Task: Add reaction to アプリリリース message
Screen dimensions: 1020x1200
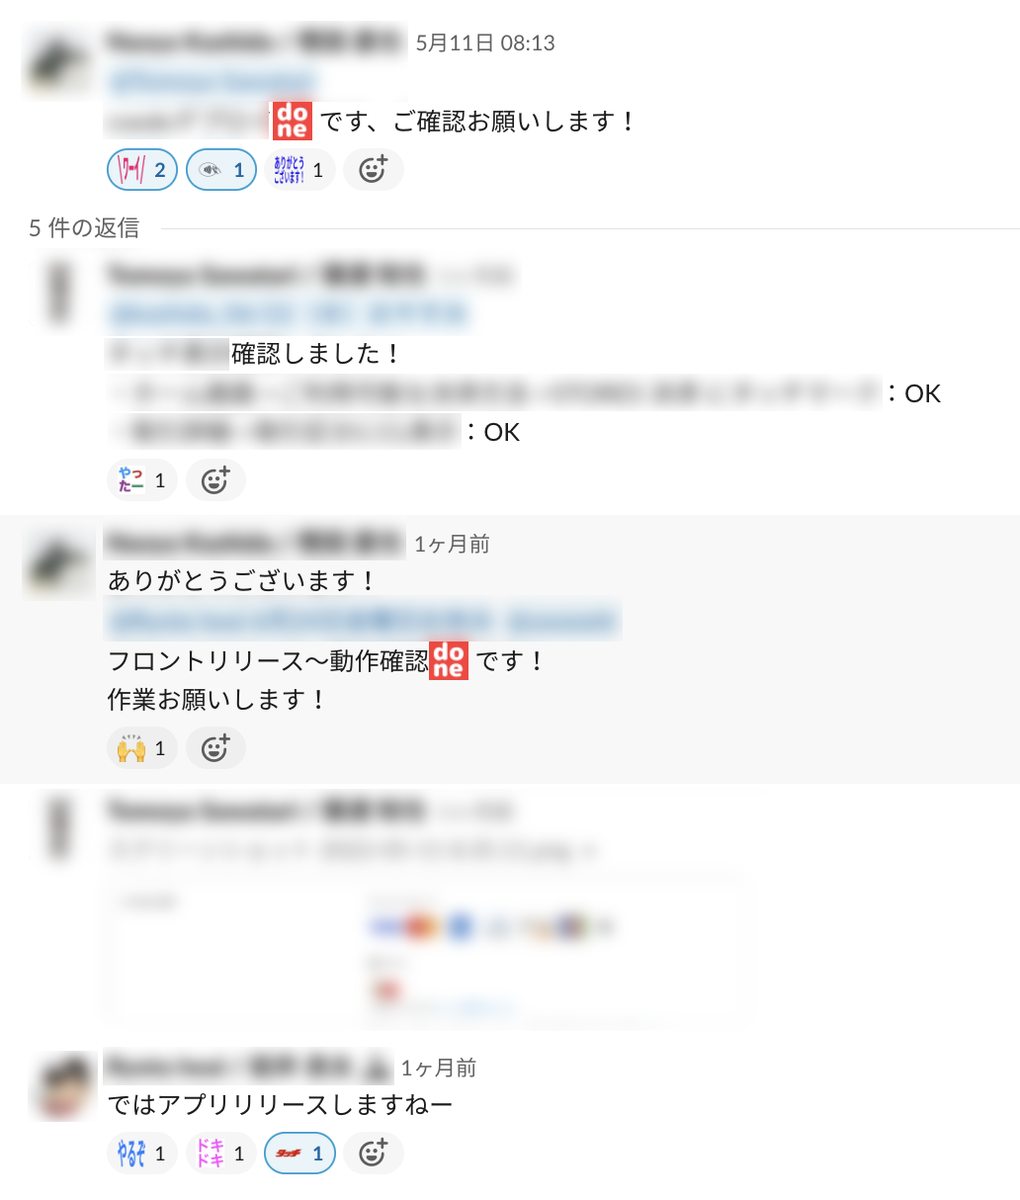Action: click(x=373, y=1153)
